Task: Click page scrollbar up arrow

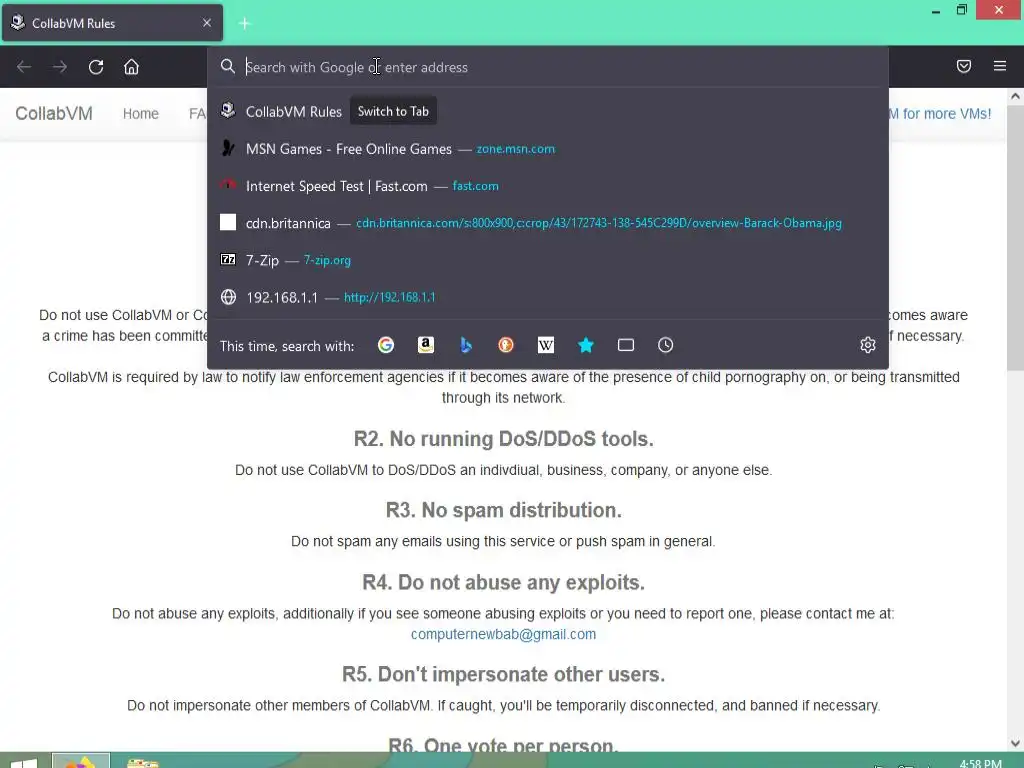Action: click(x=1015, y=97)
